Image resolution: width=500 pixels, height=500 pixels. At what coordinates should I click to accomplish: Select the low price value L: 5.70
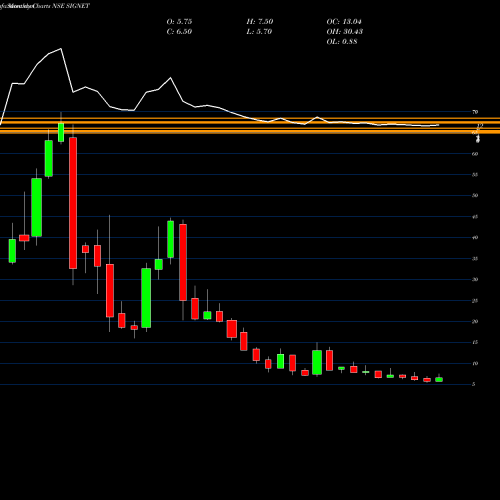point(259,32)
